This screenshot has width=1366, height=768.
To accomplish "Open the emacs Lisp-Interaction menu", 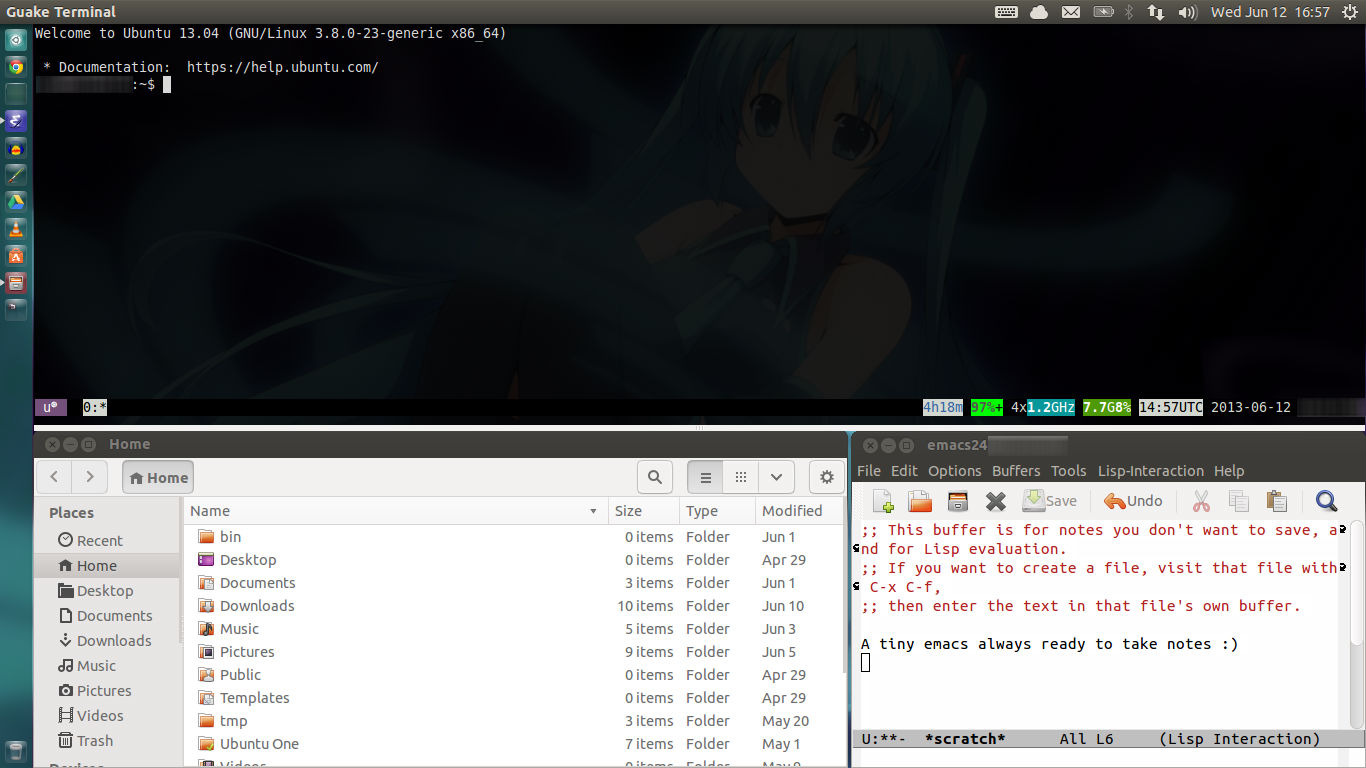I will tap(1151, 471).
